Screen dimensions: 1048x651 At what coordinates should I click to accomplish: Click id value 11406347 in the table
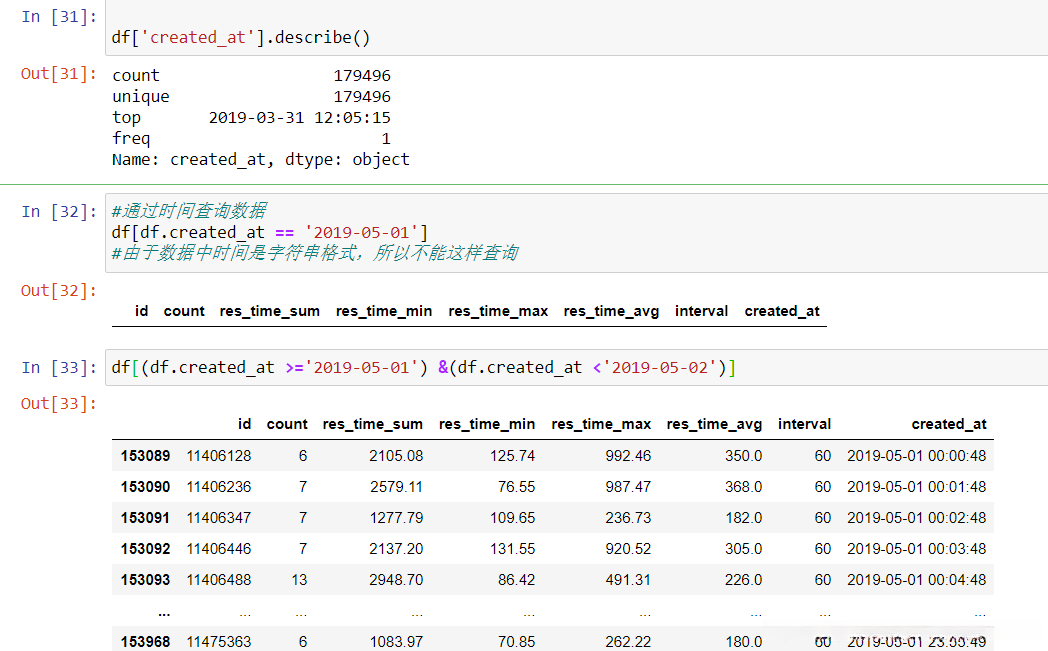219,518
